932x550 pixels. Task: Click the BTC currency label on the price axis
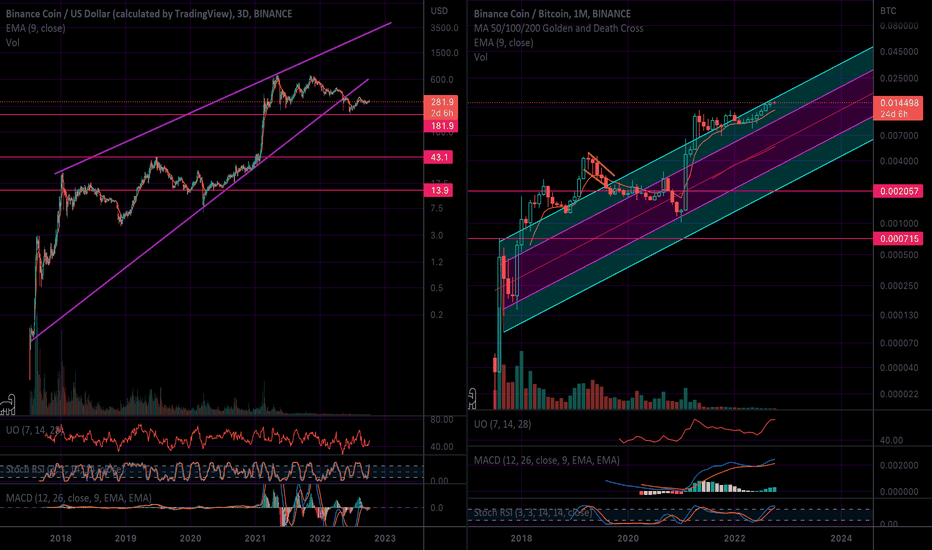[888, 11]
